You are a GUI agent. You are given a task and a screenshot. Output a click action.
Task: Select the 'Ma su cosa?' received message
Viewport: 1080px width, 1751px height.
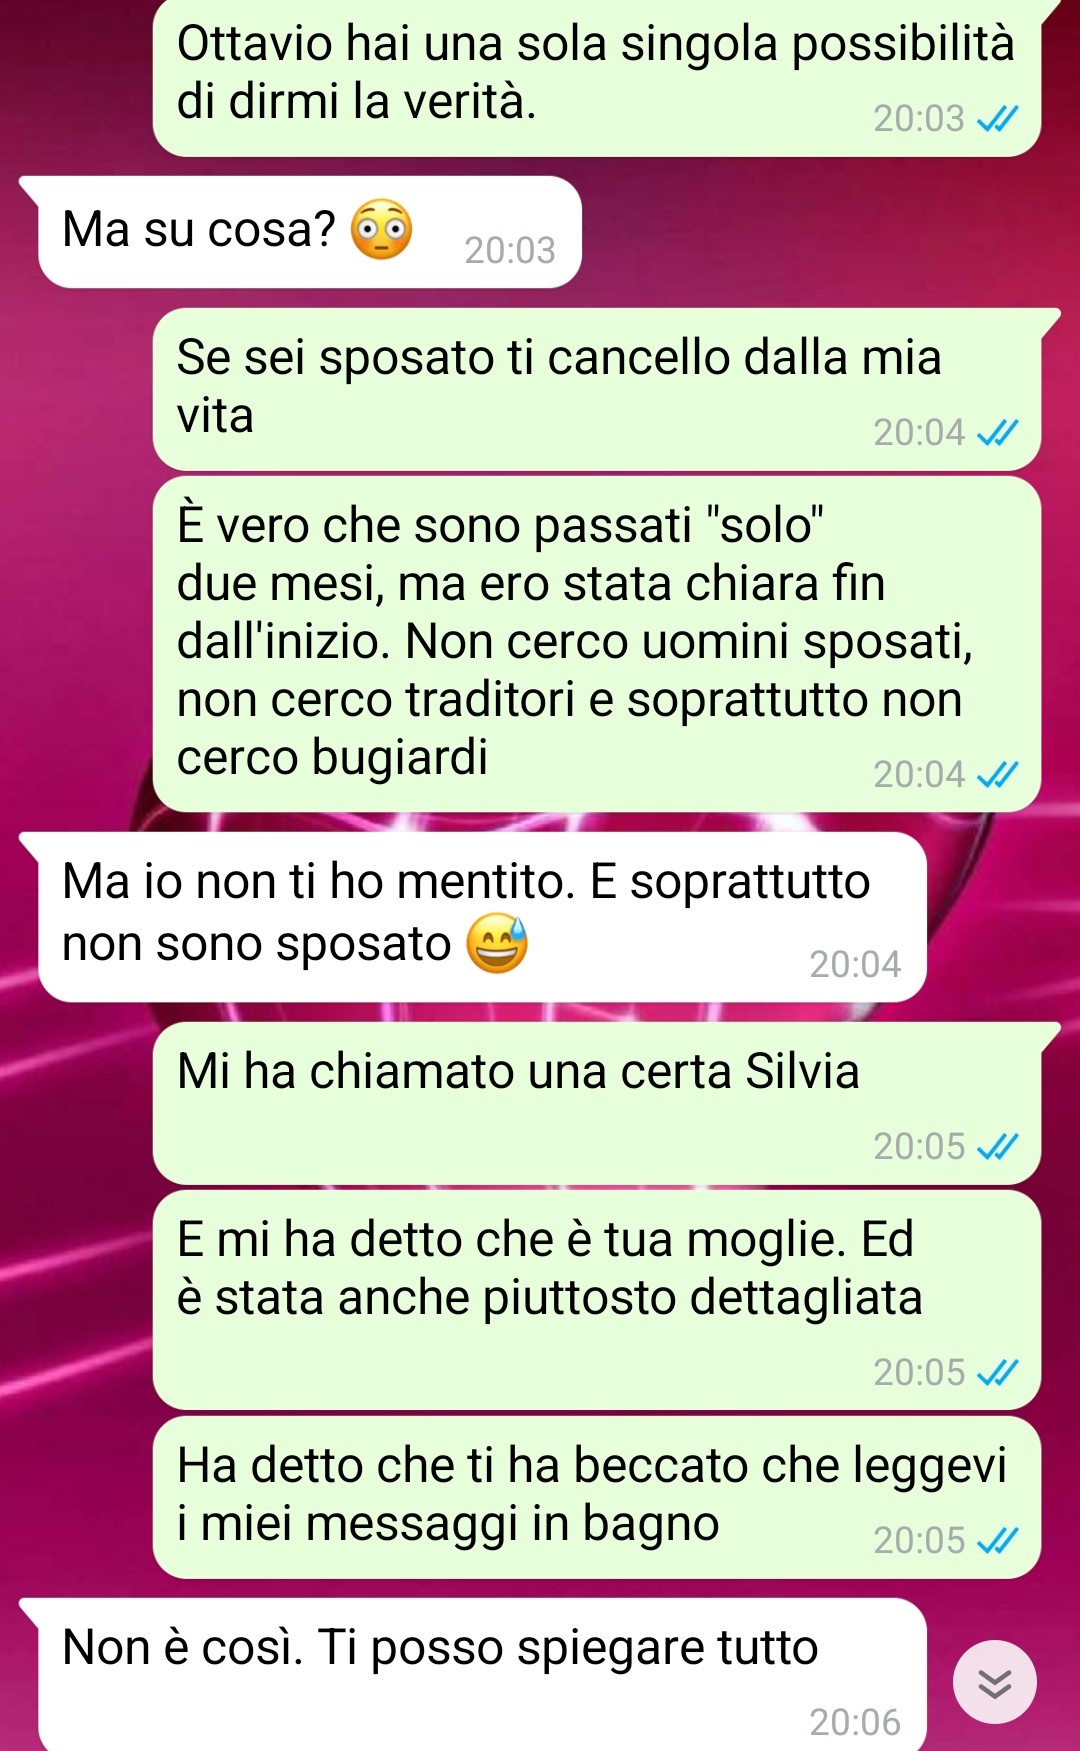310,232
